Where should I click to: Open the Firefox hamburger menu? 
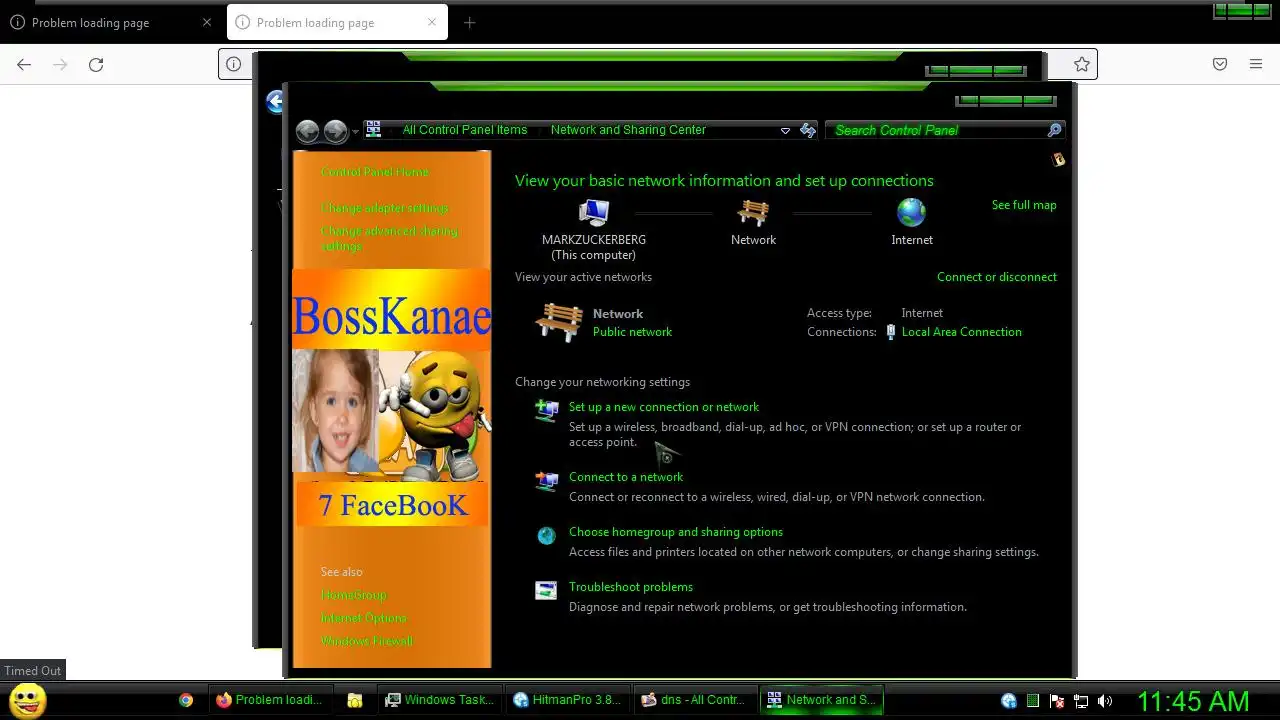coord(1256,64)
